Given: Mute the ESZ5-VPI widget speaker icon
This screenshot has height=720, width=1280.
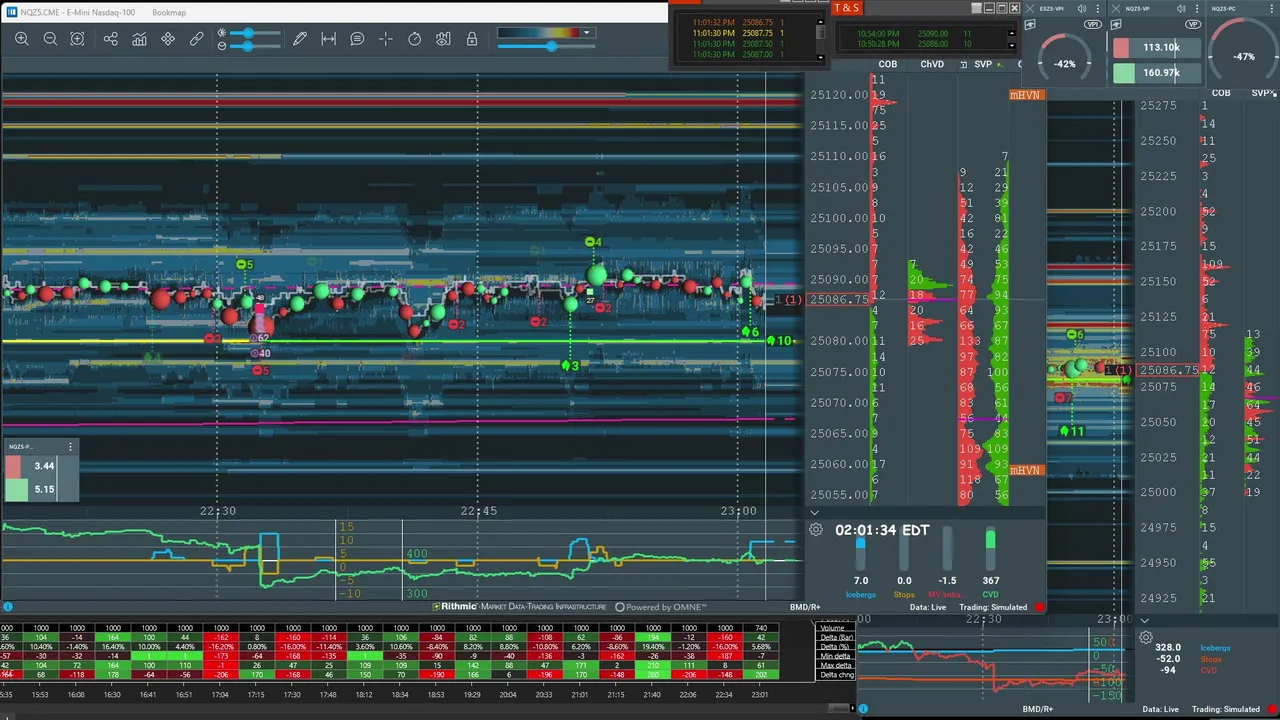Looking at the screenshot, I should coord(1081,8).
